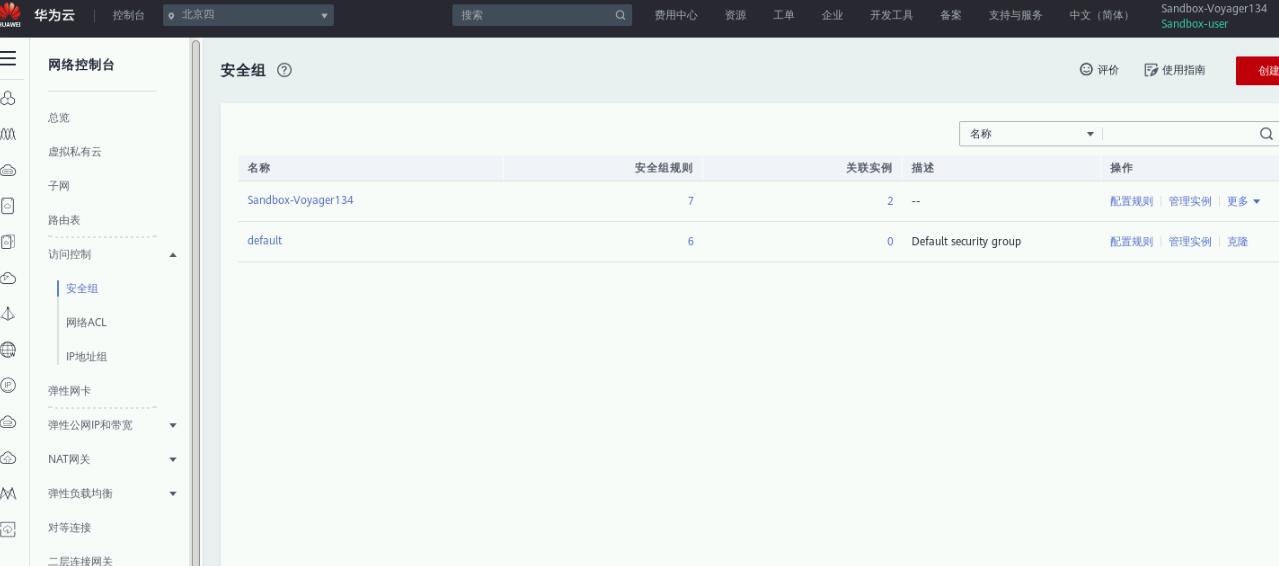Open 工单 in top menu

point(783,15)
